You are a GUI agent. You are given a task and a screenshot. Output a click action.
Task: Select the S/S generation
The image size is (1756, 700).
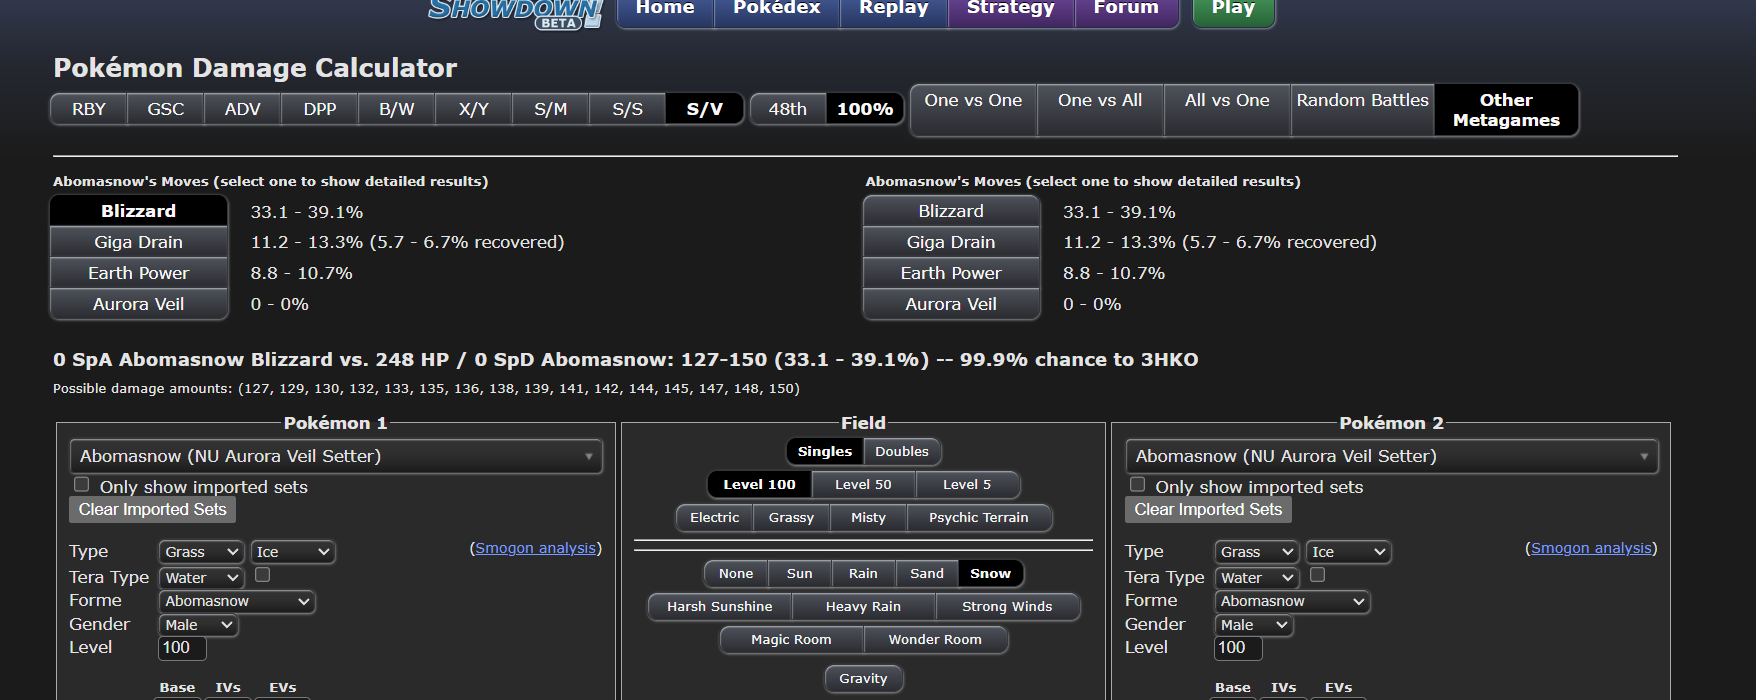click(628, 109)
